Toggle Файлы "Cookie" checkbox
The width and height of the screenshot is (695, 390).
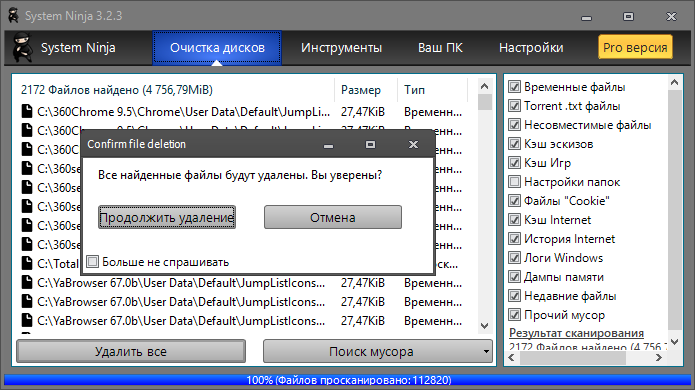pos(514,201)
